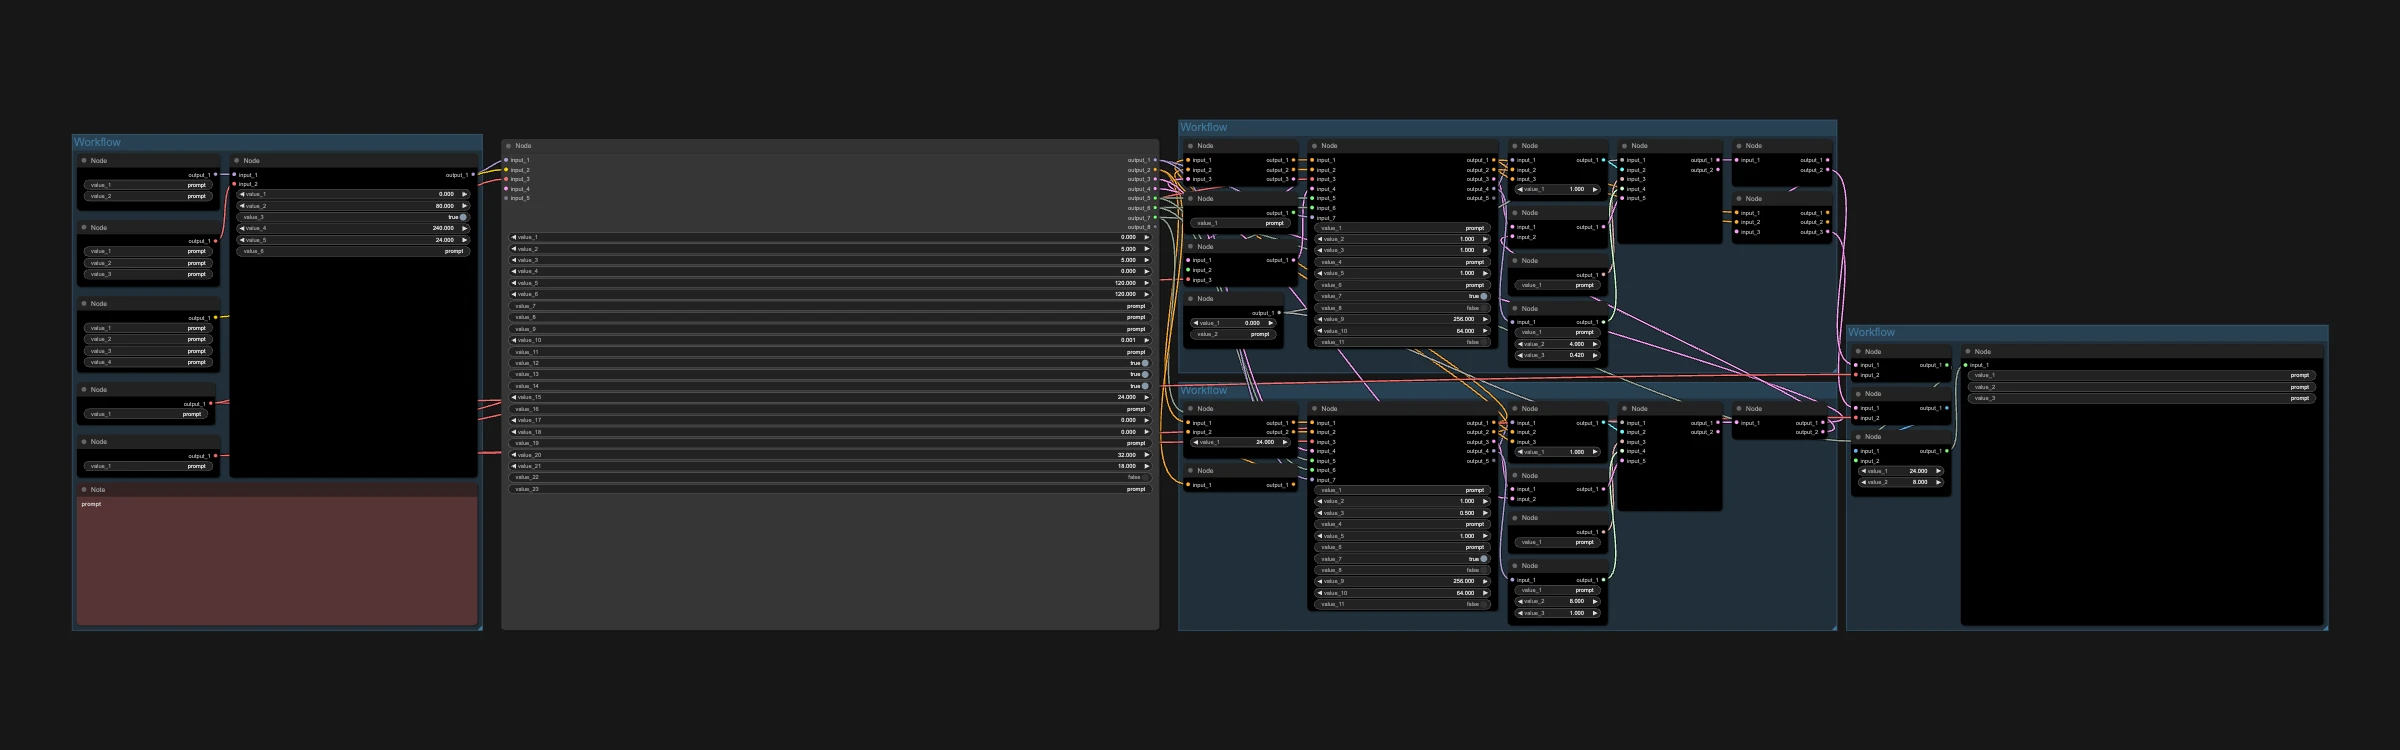Viewport: 2400px width, 750px height.
Task: Decrease value_15 using its left arrow
Action: [x=514, y=397]
